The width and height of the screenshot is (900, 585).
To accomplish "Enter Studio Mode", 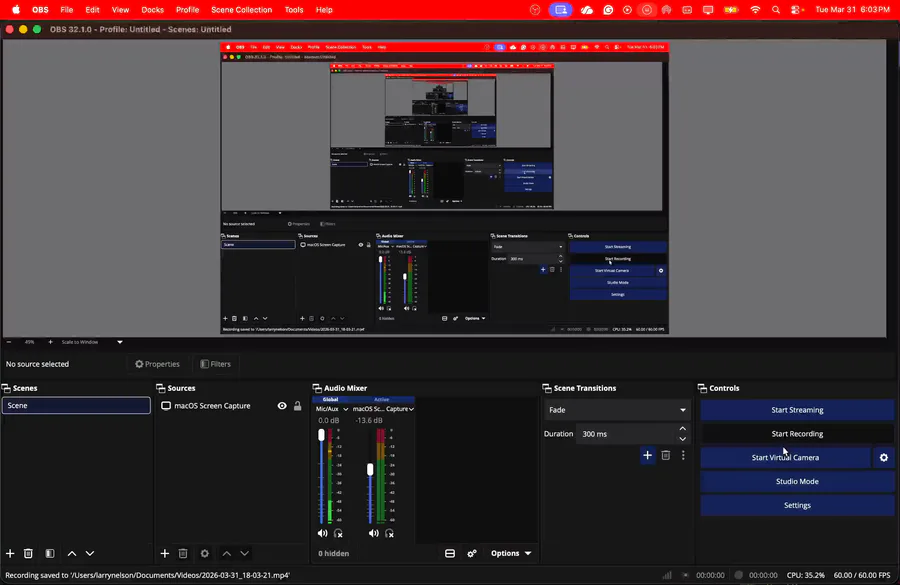I will point(797,482).
